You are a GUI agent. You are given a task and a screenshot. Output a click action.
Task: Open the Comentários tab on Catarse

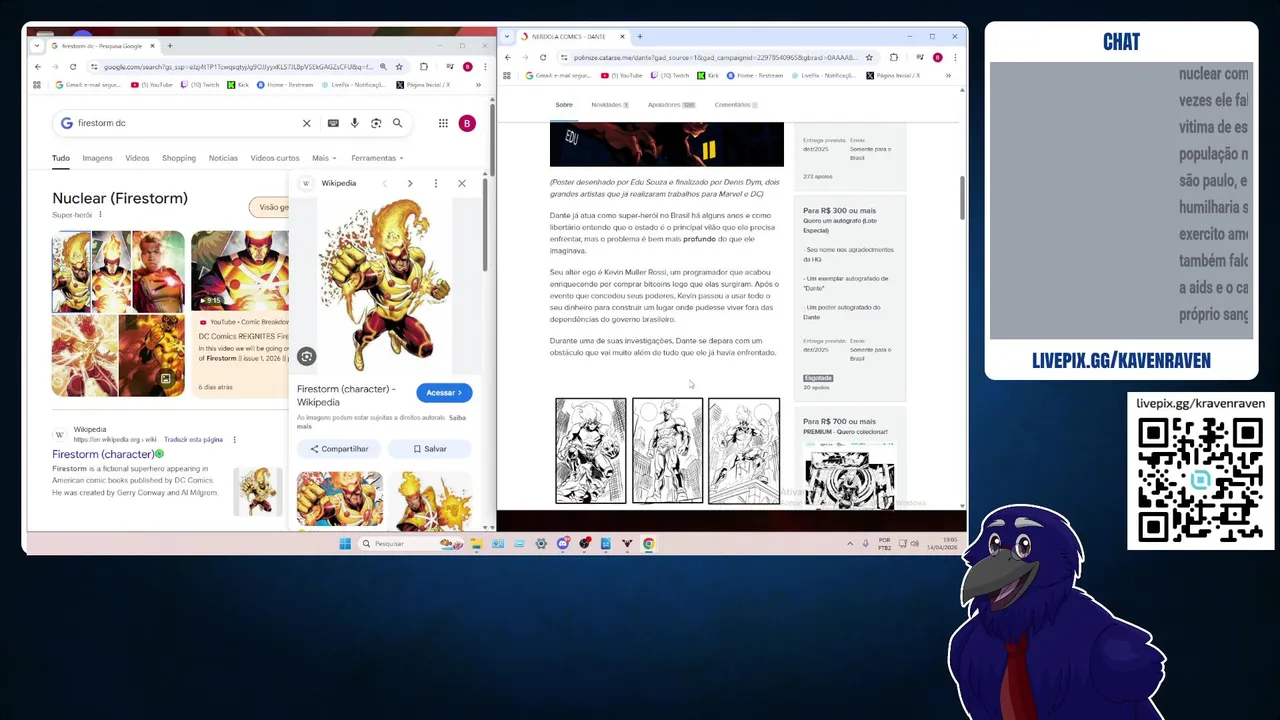coord(736,105)
